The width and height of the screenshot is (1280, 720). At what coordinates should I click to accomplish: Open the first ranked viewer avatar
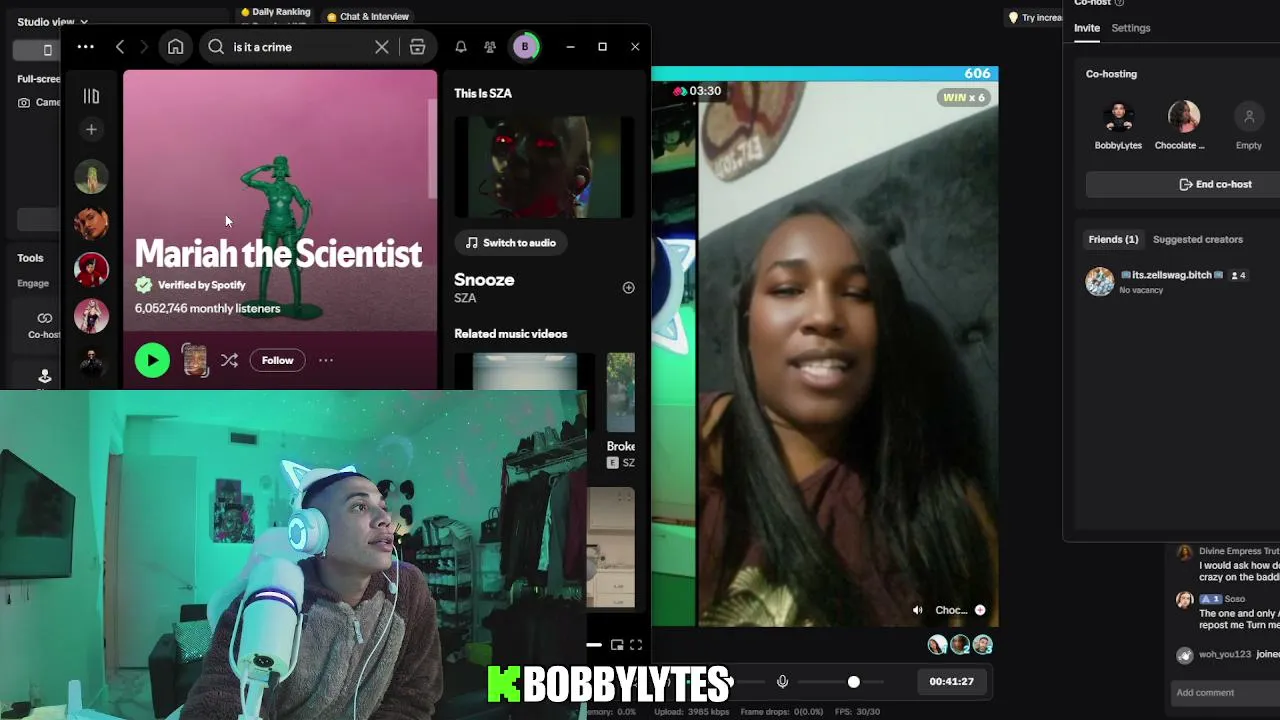(937, 645)
